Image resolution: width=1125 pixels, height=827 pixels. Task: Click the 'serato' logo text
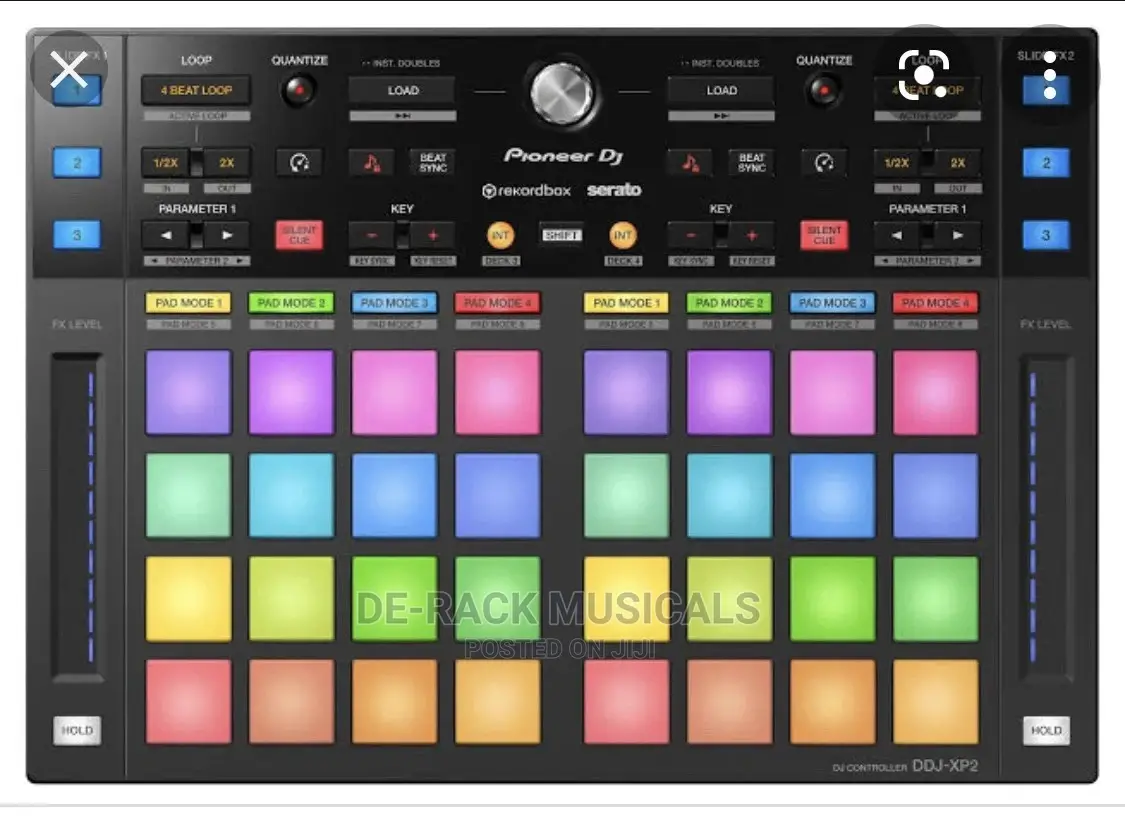point(613,190)
